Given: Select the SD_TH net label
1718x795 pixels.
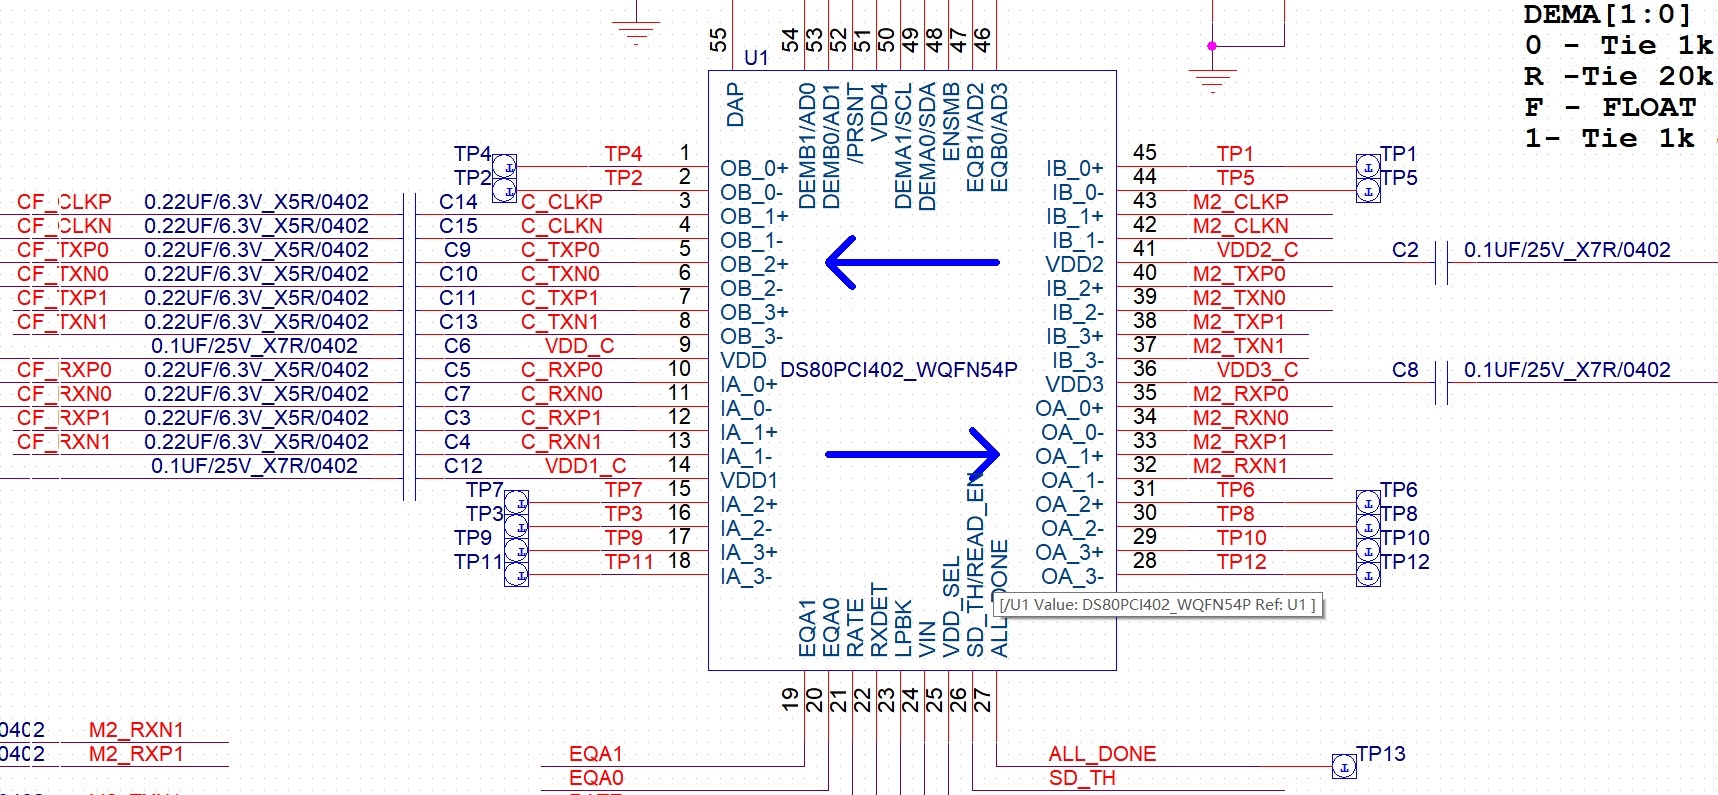Looking at the screenshot, I should pyautogui.click(x=1082, y=778).
